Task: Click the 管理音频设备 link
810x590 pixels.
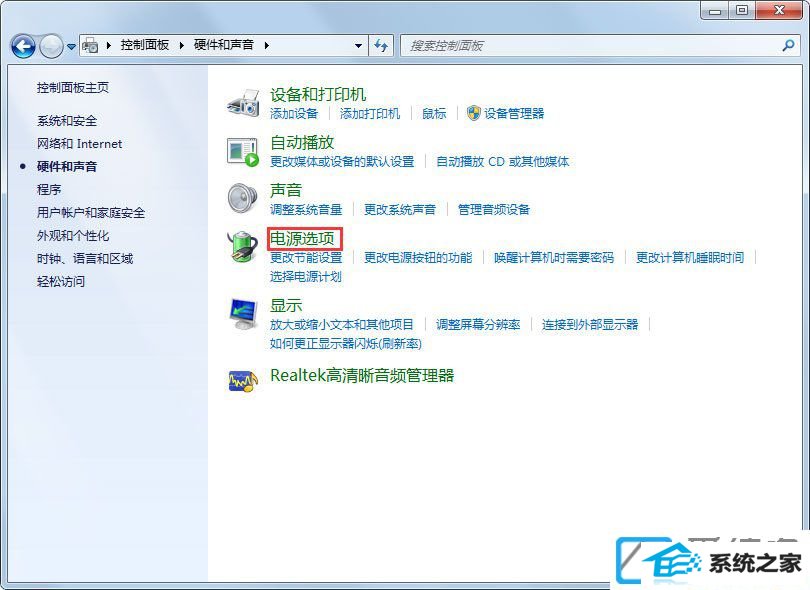Action: click(x=494, y=210)
